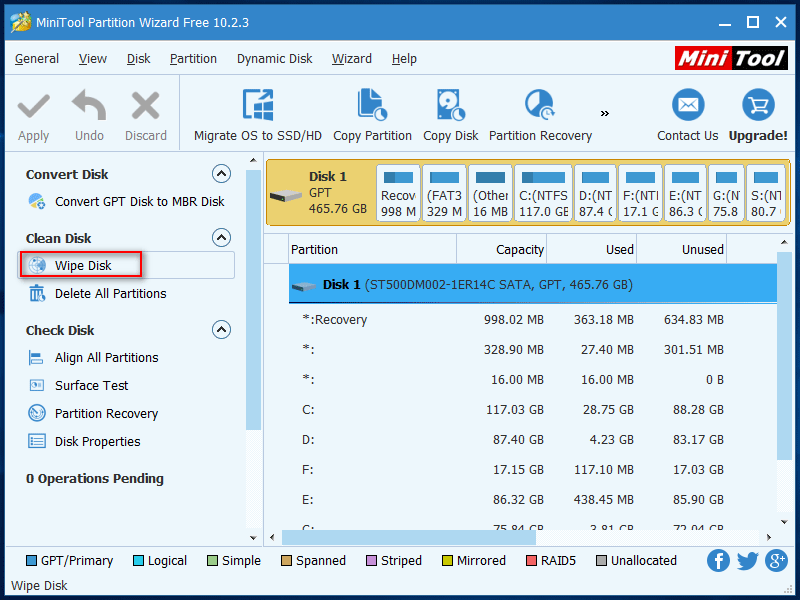
Task: Open the Facebook page icon
Action: click(718, 561)
